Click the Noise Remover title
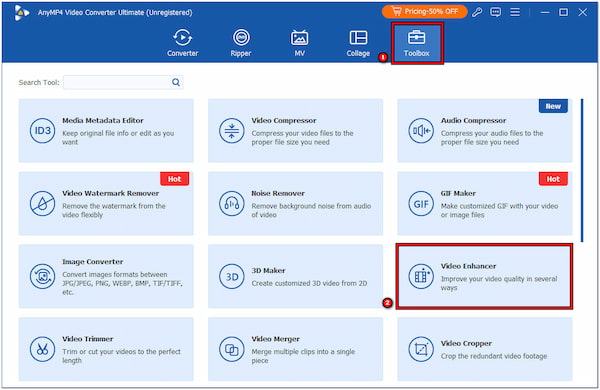 278,193
